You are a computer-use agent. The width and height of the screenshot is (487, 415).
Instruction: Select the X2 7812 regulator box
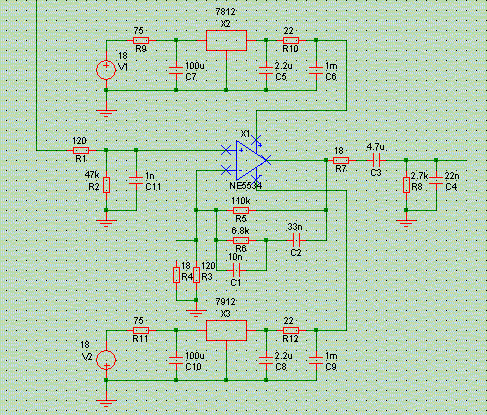tap(226, 41)
